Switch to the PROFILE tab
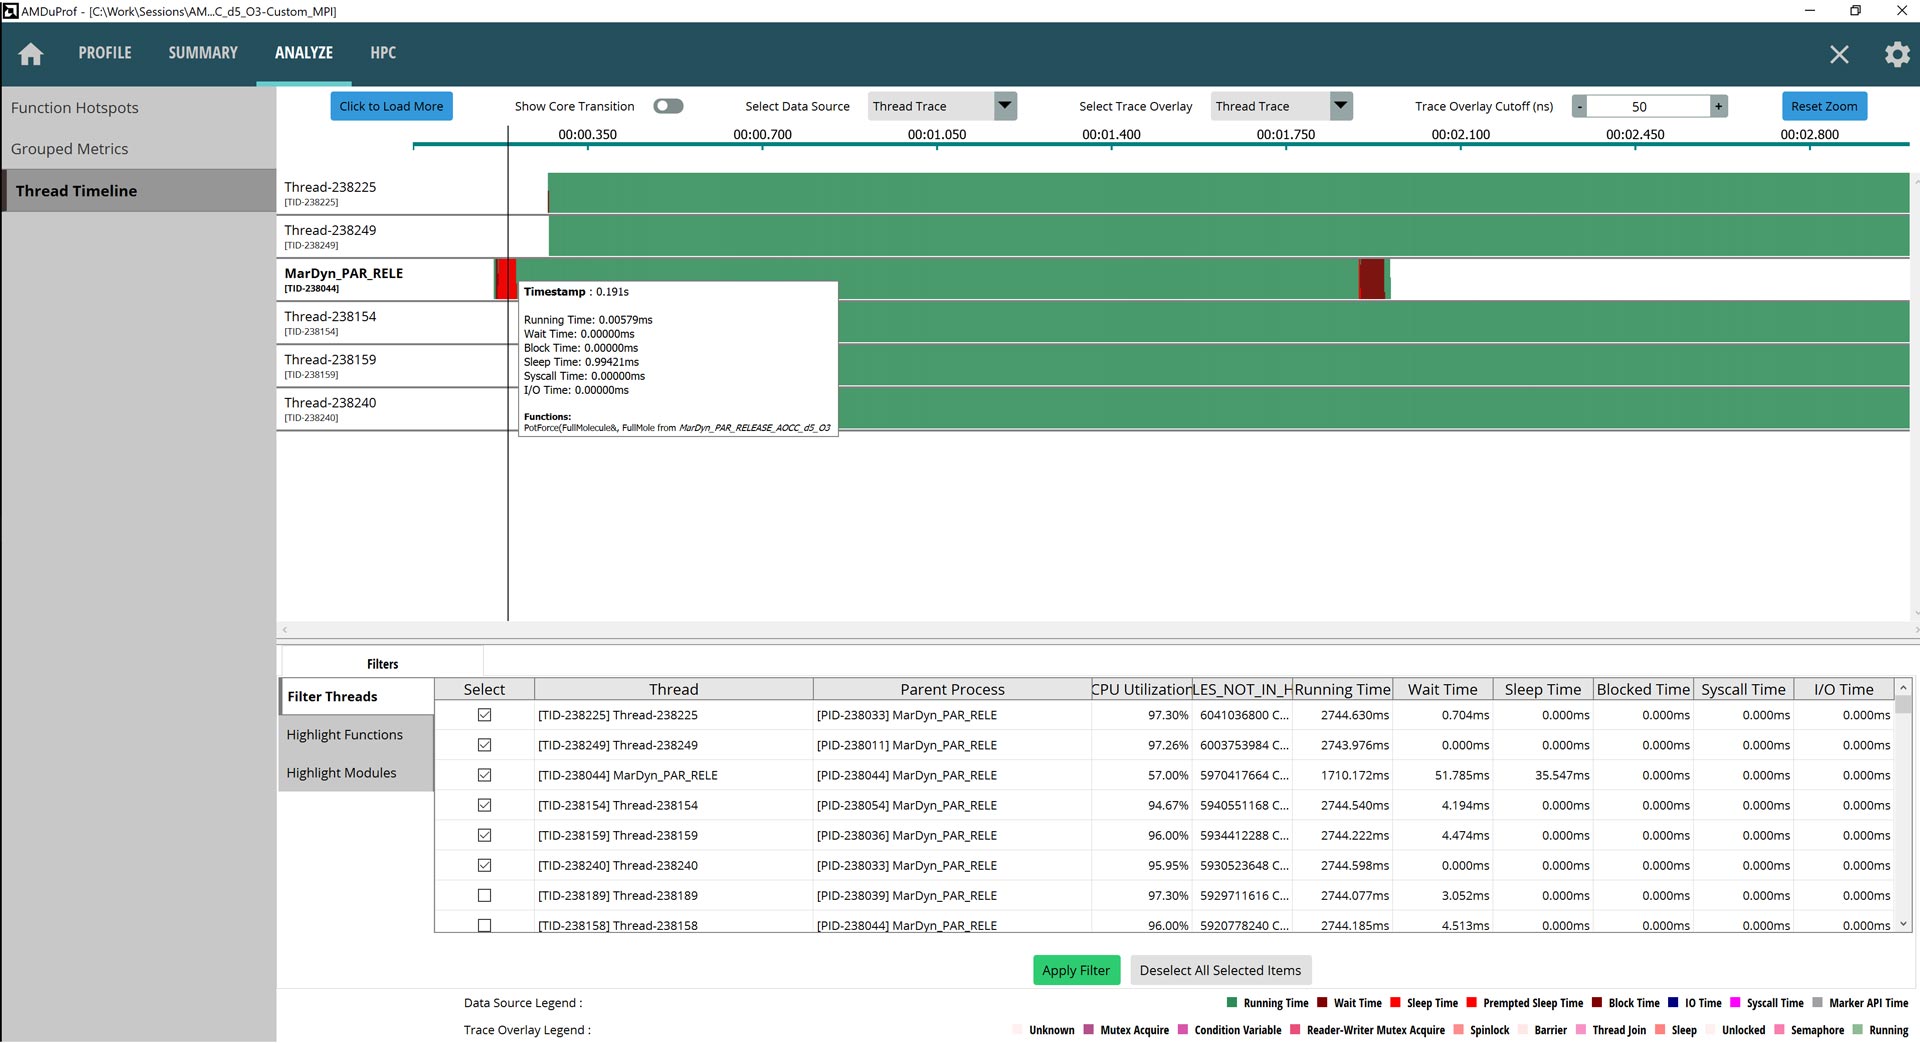 click(105, 53)
